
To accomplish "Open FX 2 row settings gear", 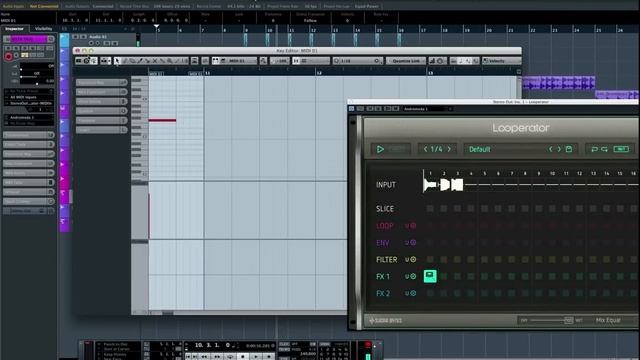I will (x=413, y=293).
